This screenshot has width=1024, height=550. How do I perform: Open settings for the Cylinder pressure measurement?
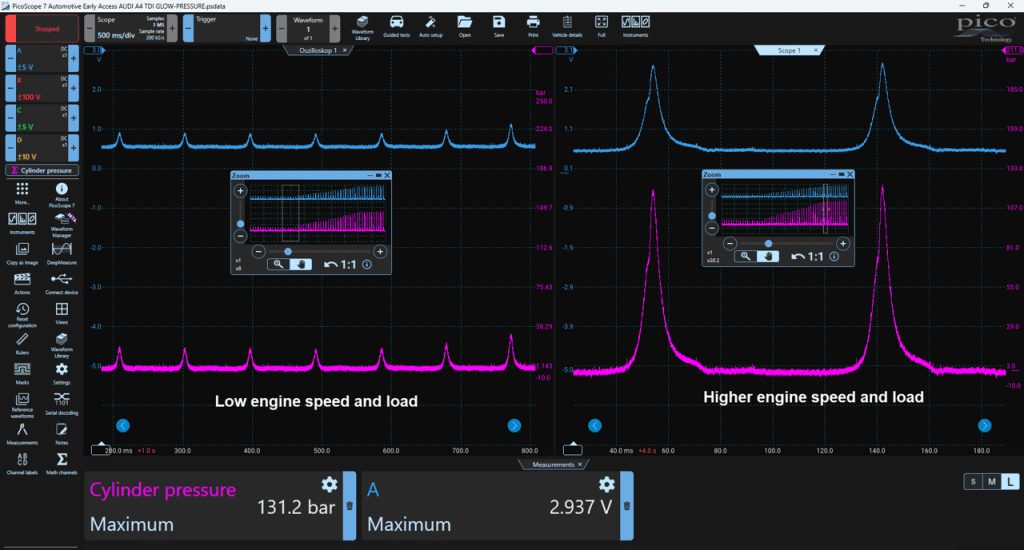pos(329,484)
